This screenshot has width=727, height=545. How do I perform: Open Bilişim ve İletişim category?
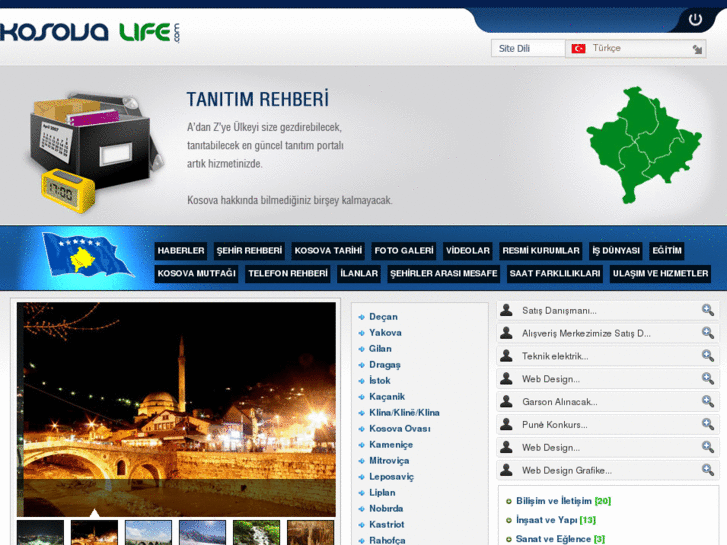click(x=563, y=501)
